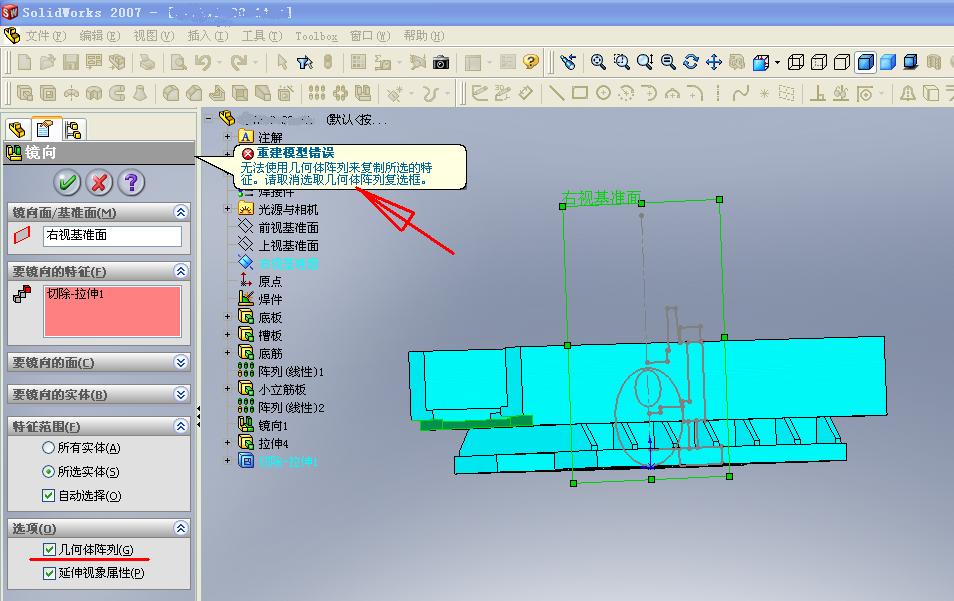Screen dimensions: 954x601
Task: Click the PropertyManager help question button
Action: [x=131, y=182]
